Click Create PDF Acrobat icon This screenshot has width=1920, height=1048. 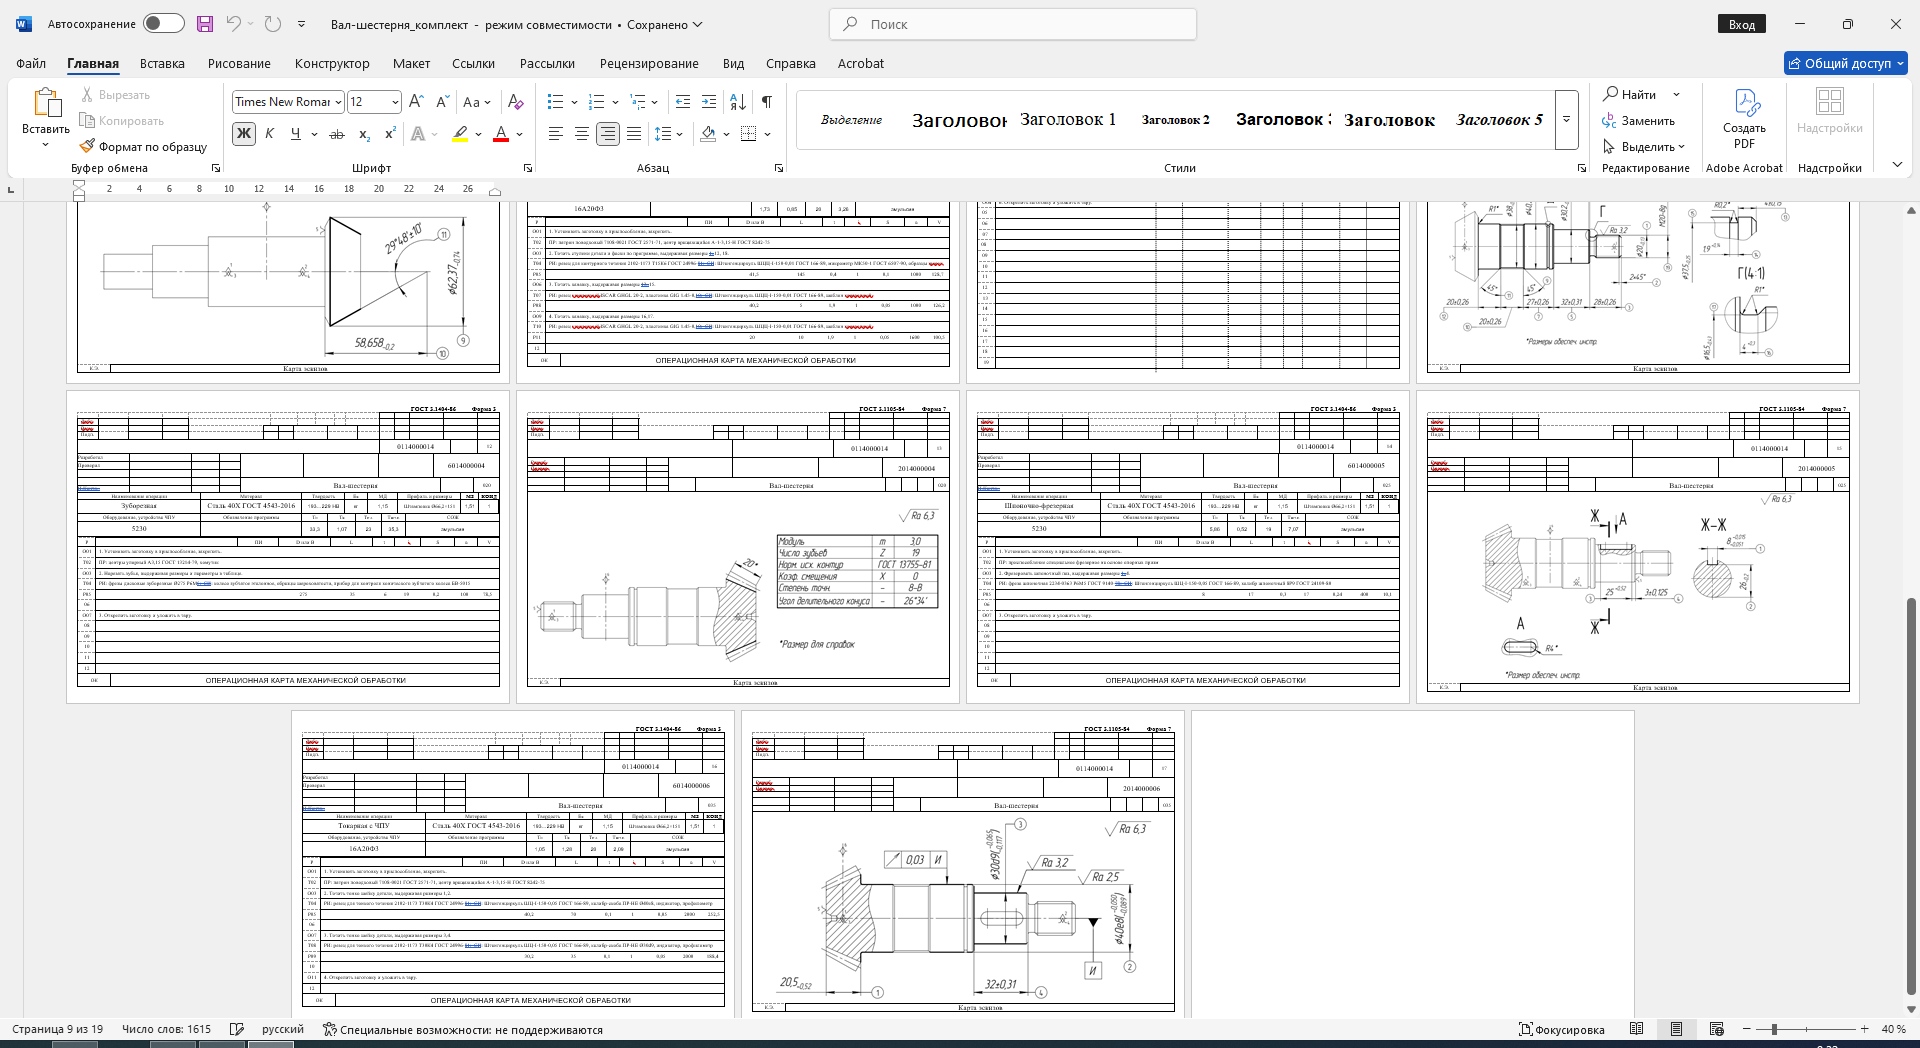1744,119
